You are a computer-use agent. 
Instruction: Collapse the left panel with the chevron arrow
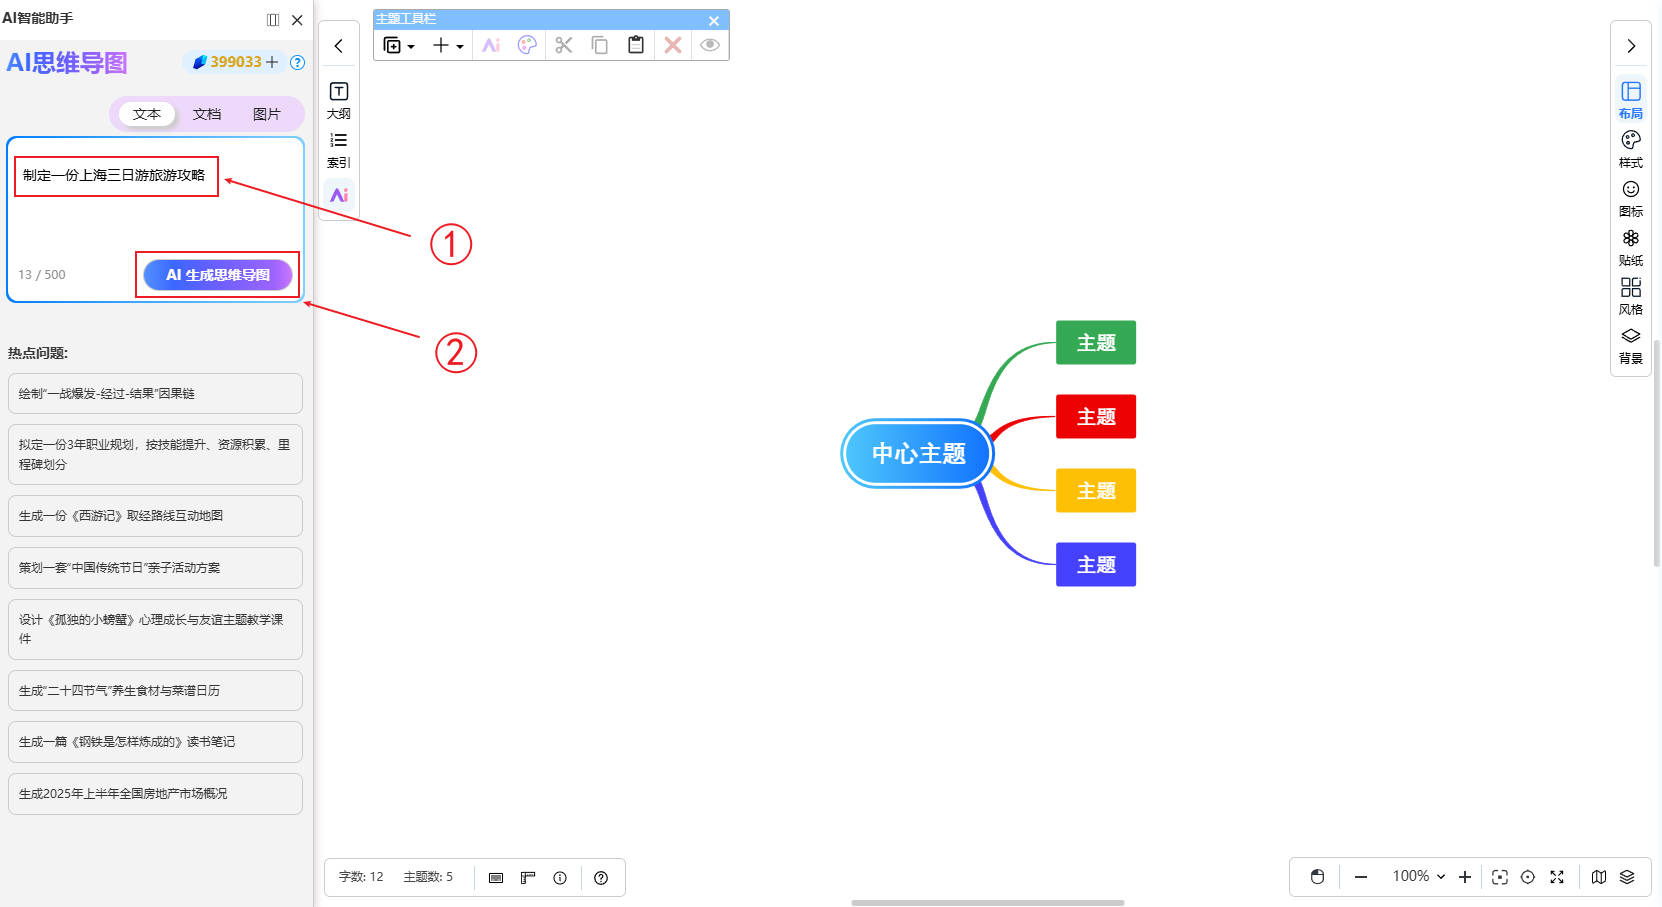point(339,46)
